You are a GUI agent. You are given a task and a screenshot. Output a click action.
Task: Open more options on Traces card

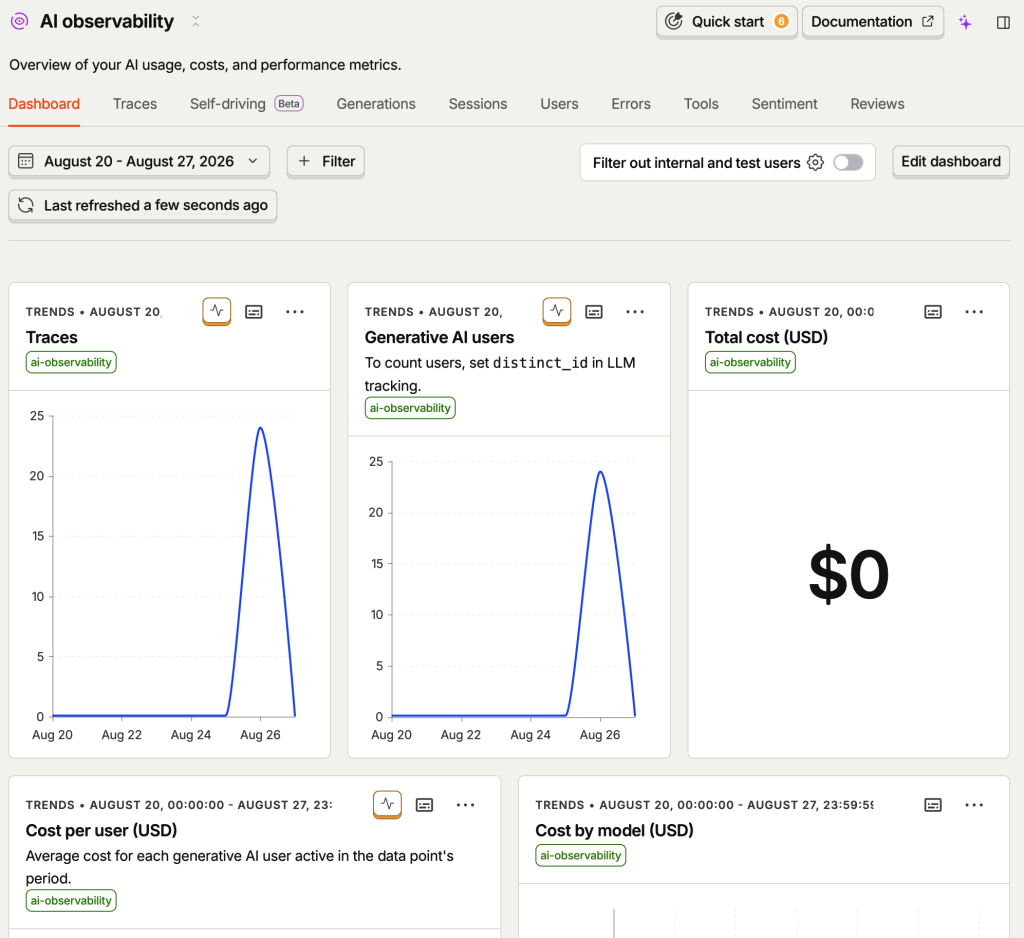click(295, 312)
